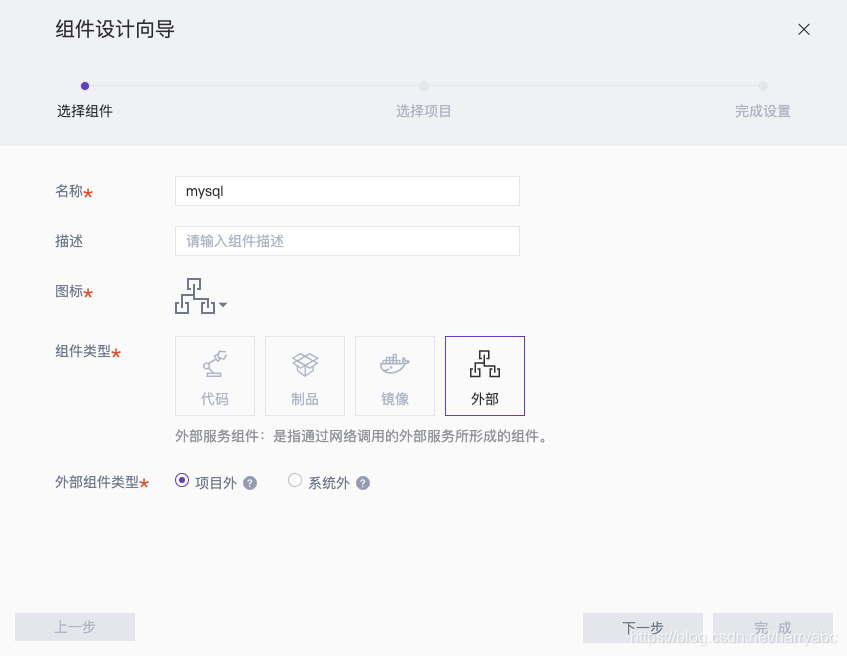Jump to the 完成设置 wizard step
This screenshot has height=656, width=847.
[x=762, y=110]
